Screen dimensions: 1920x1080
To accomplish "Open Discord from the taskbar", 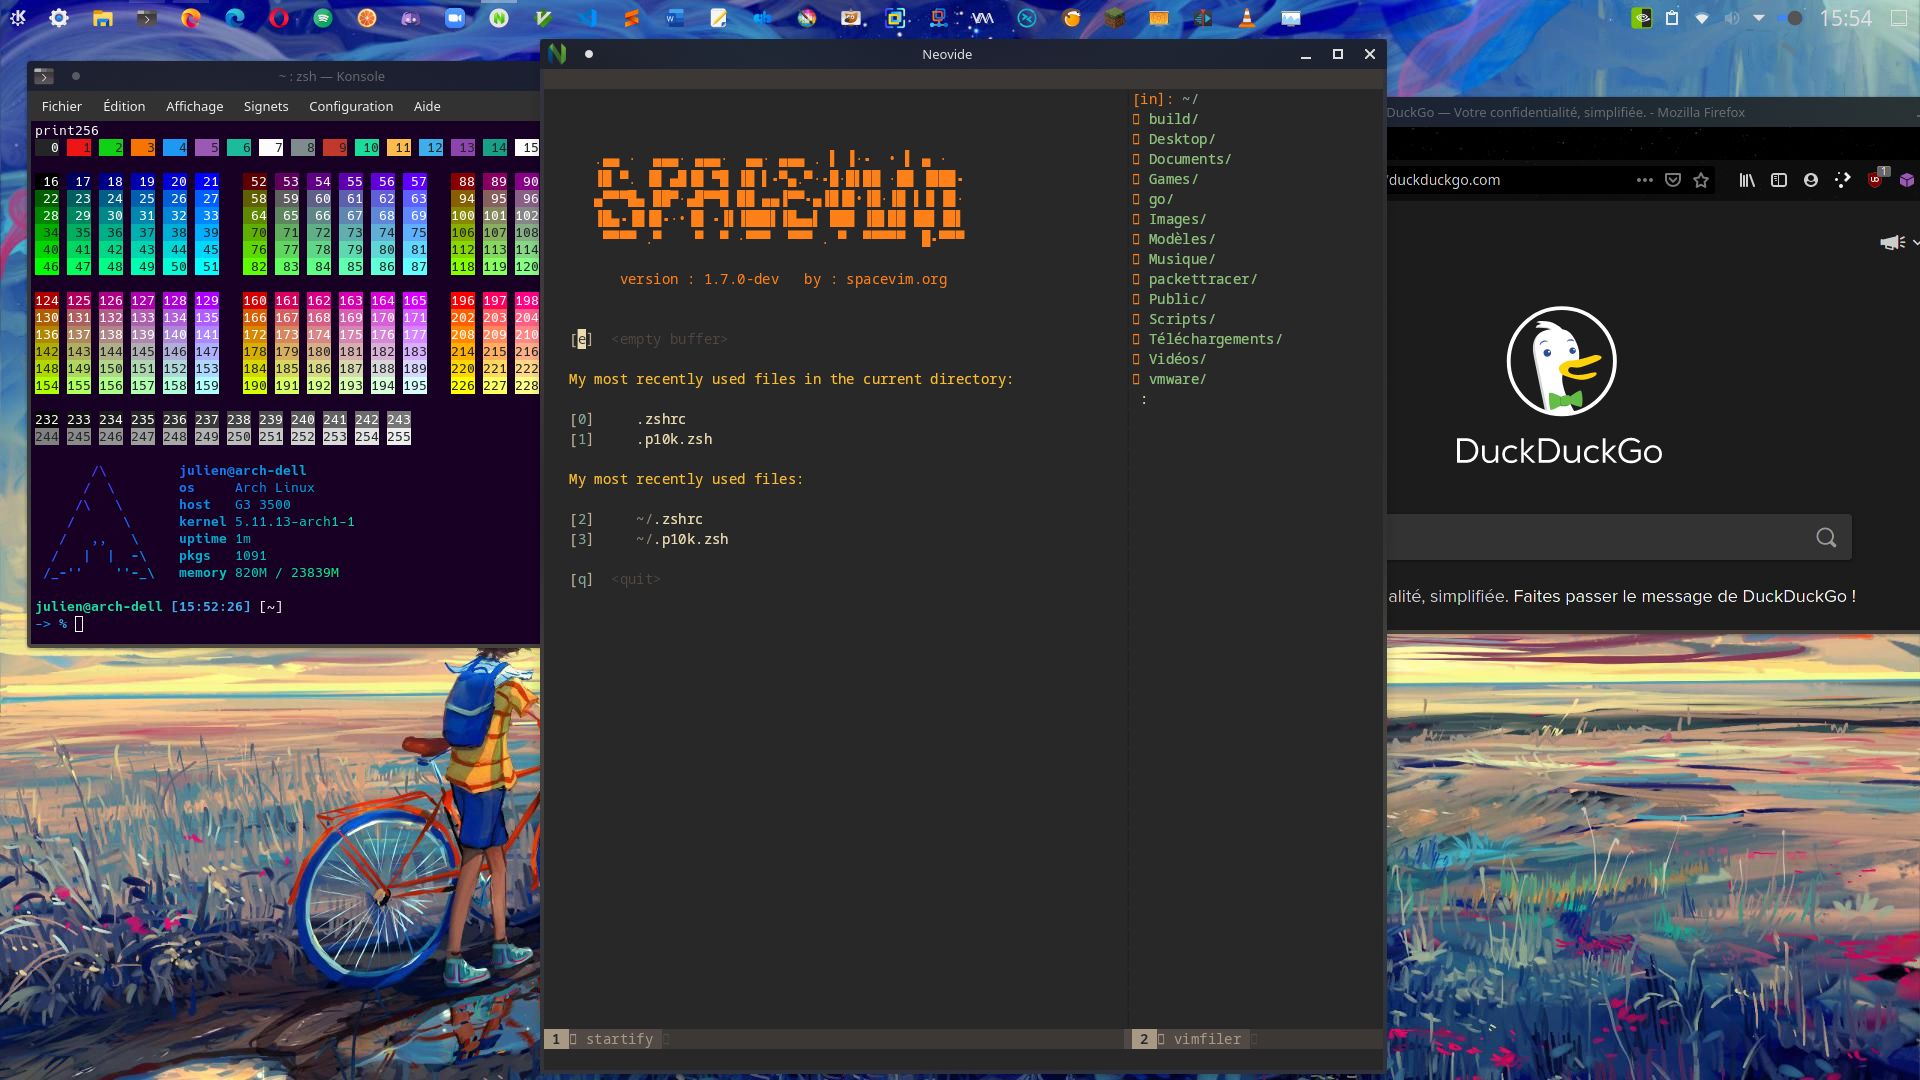I will 410,17.
